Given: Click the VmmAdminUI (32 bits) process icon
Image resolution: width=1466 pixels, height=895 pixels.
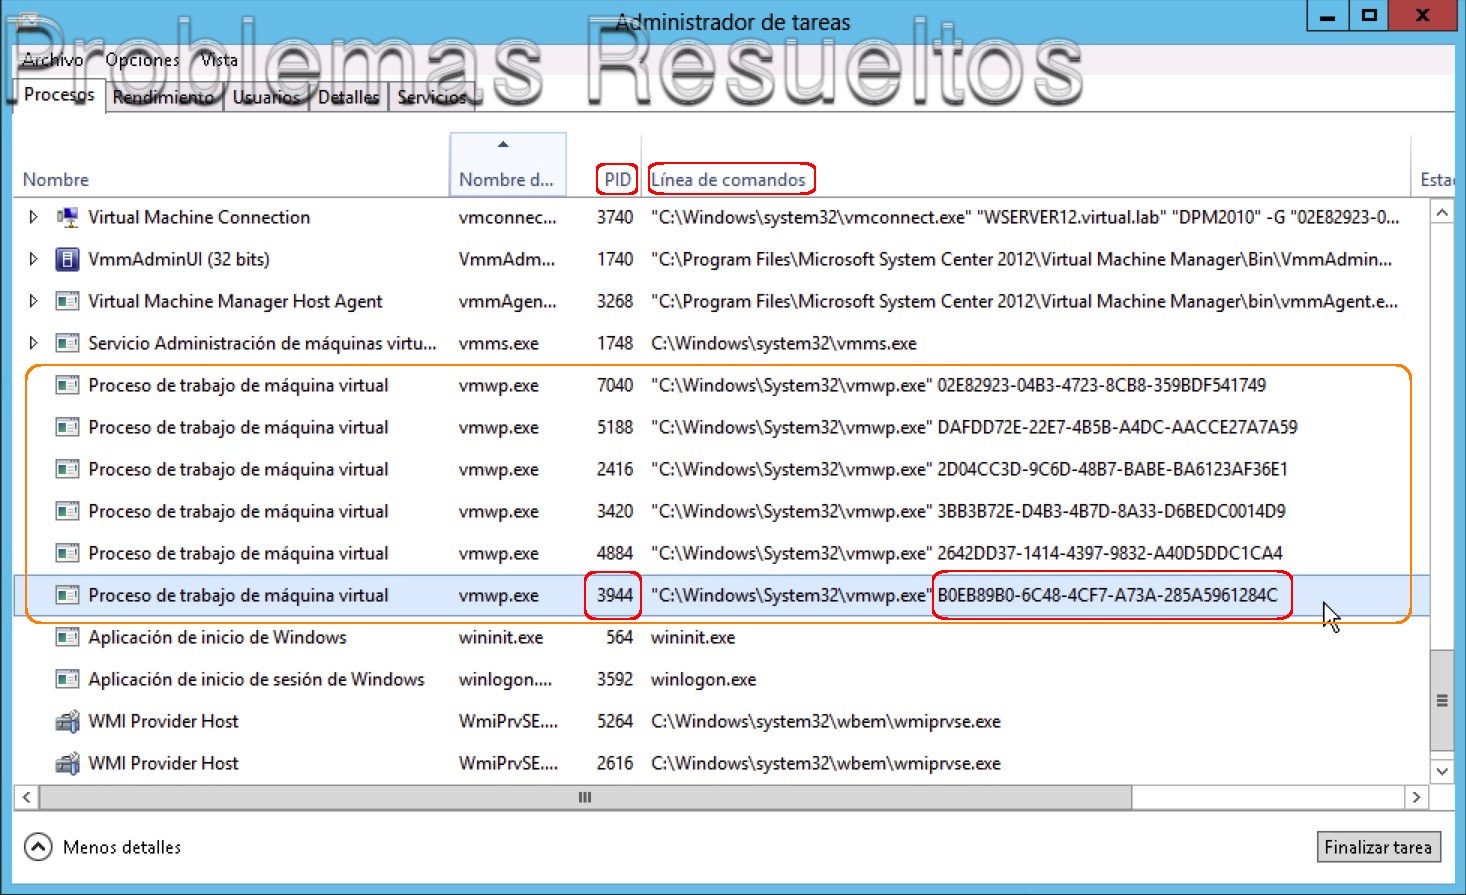Looking at the screenshot, I should (67, 259).
